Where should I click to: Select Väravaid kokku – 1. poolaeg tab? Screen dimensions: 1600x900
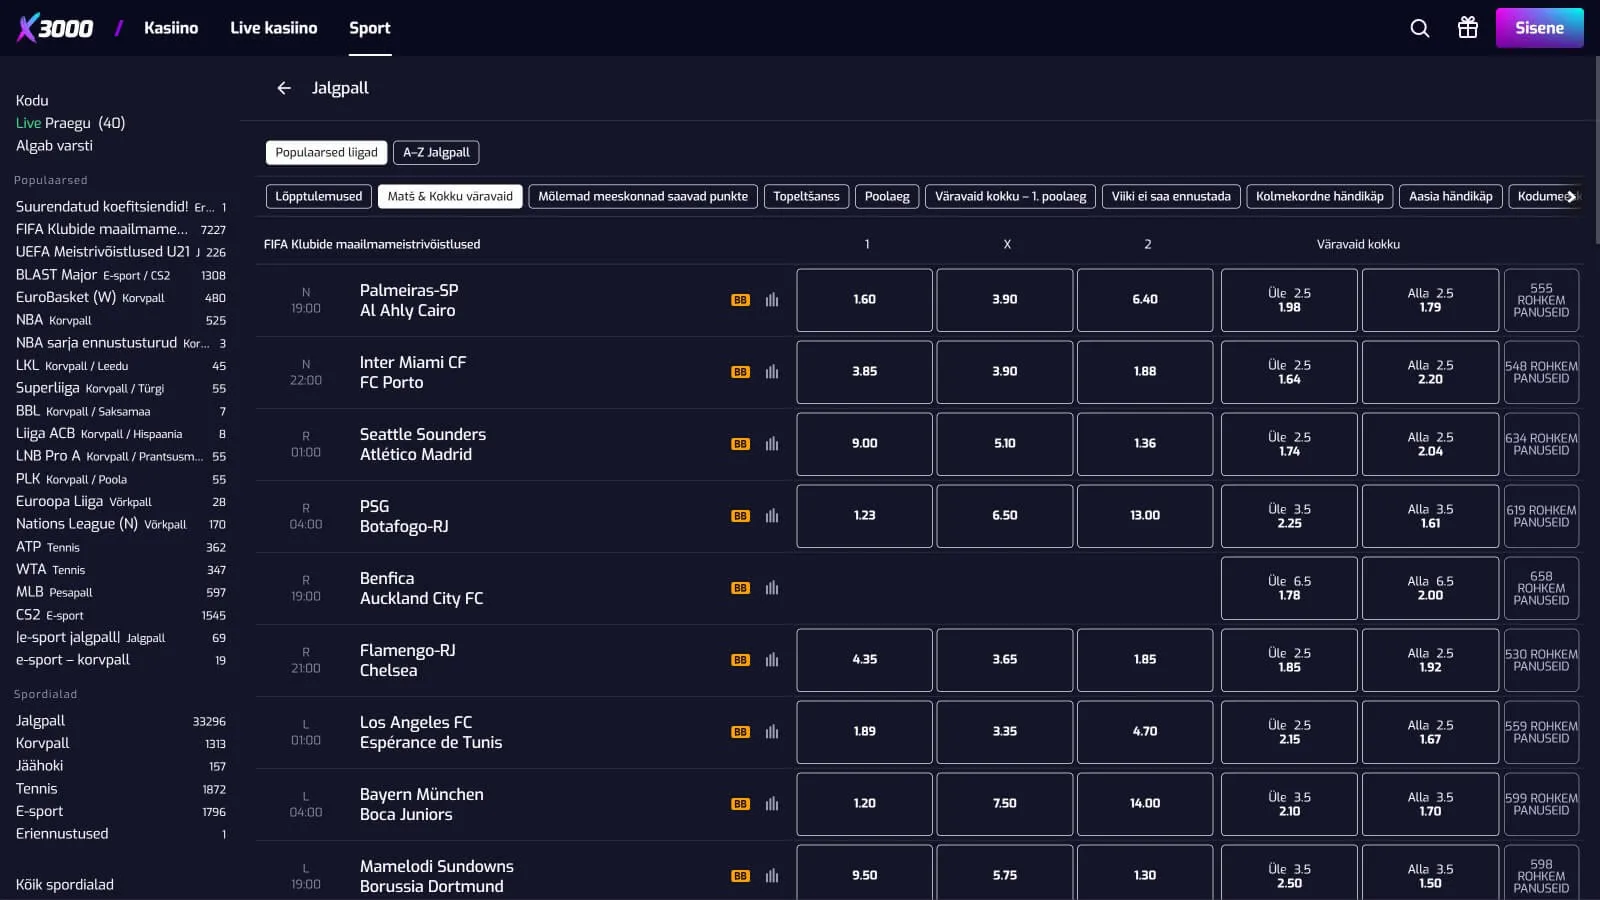1010,196
